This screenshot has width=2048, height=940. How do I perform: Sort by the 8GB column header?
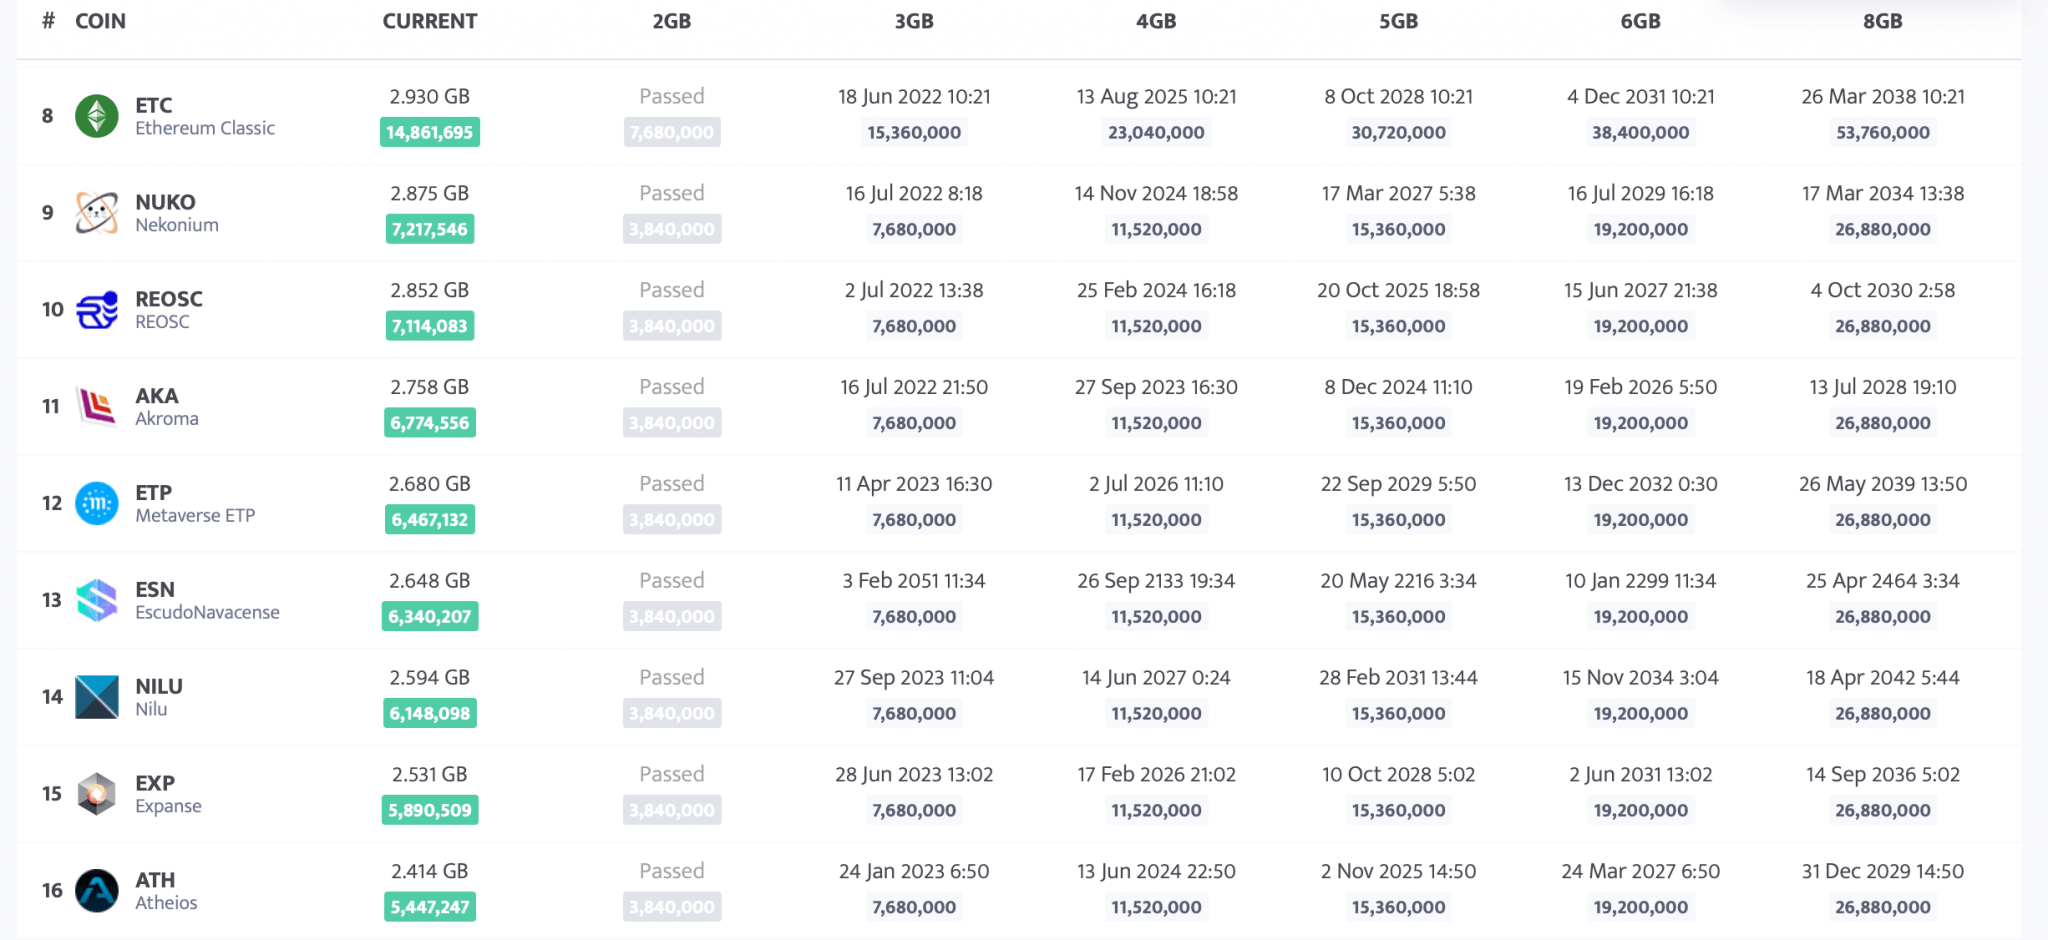click(x=1881, y=20)
